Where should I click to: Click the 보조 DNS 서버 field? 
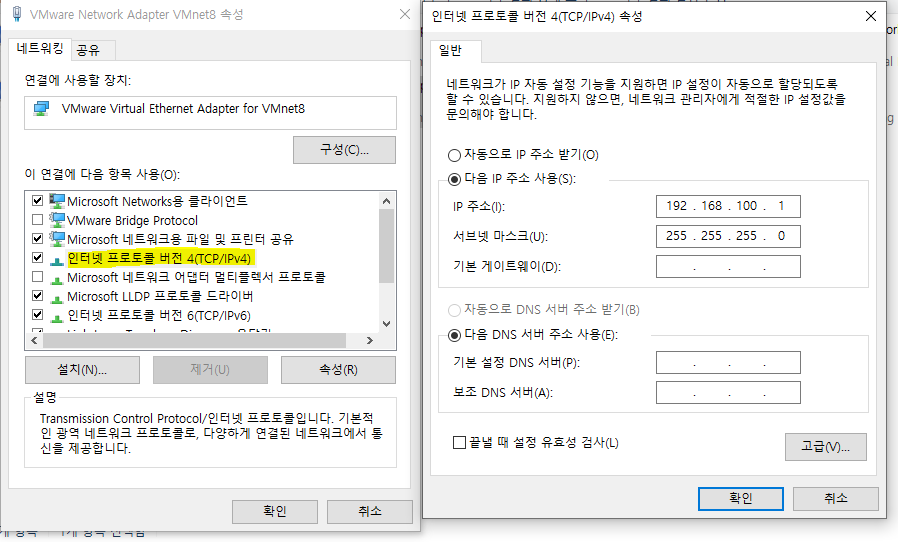click(728, 392)
